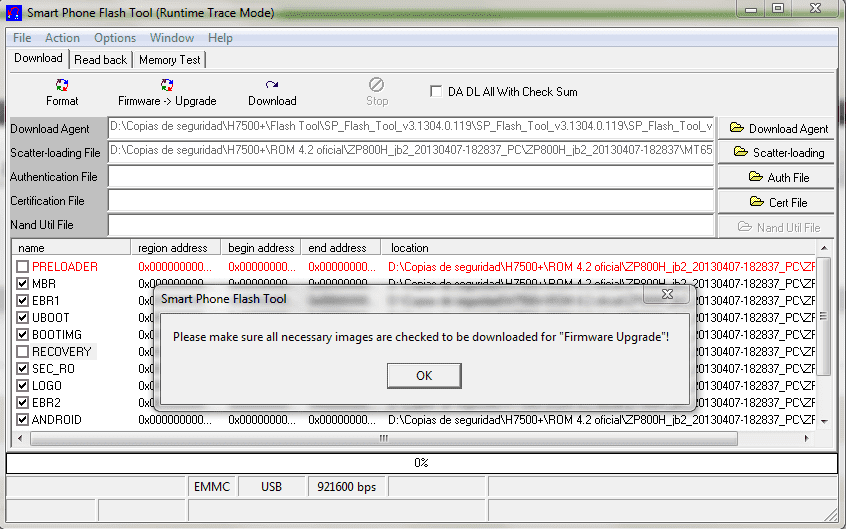
Task: Uncheck the LOGO checkbox
Action: pos(22,385)
